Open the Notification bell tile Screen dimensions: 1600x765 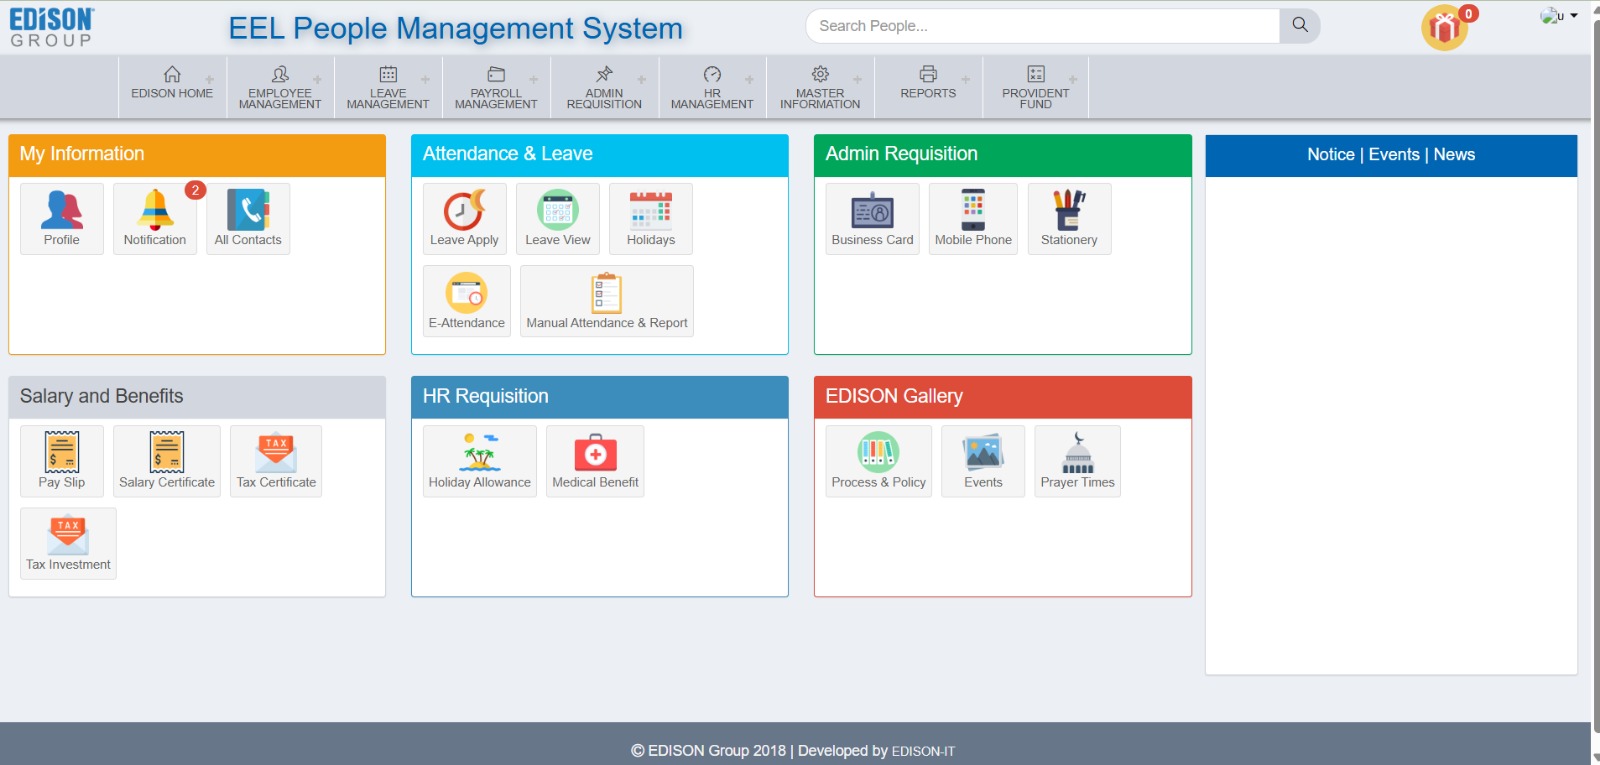click(x=155, y=219)
